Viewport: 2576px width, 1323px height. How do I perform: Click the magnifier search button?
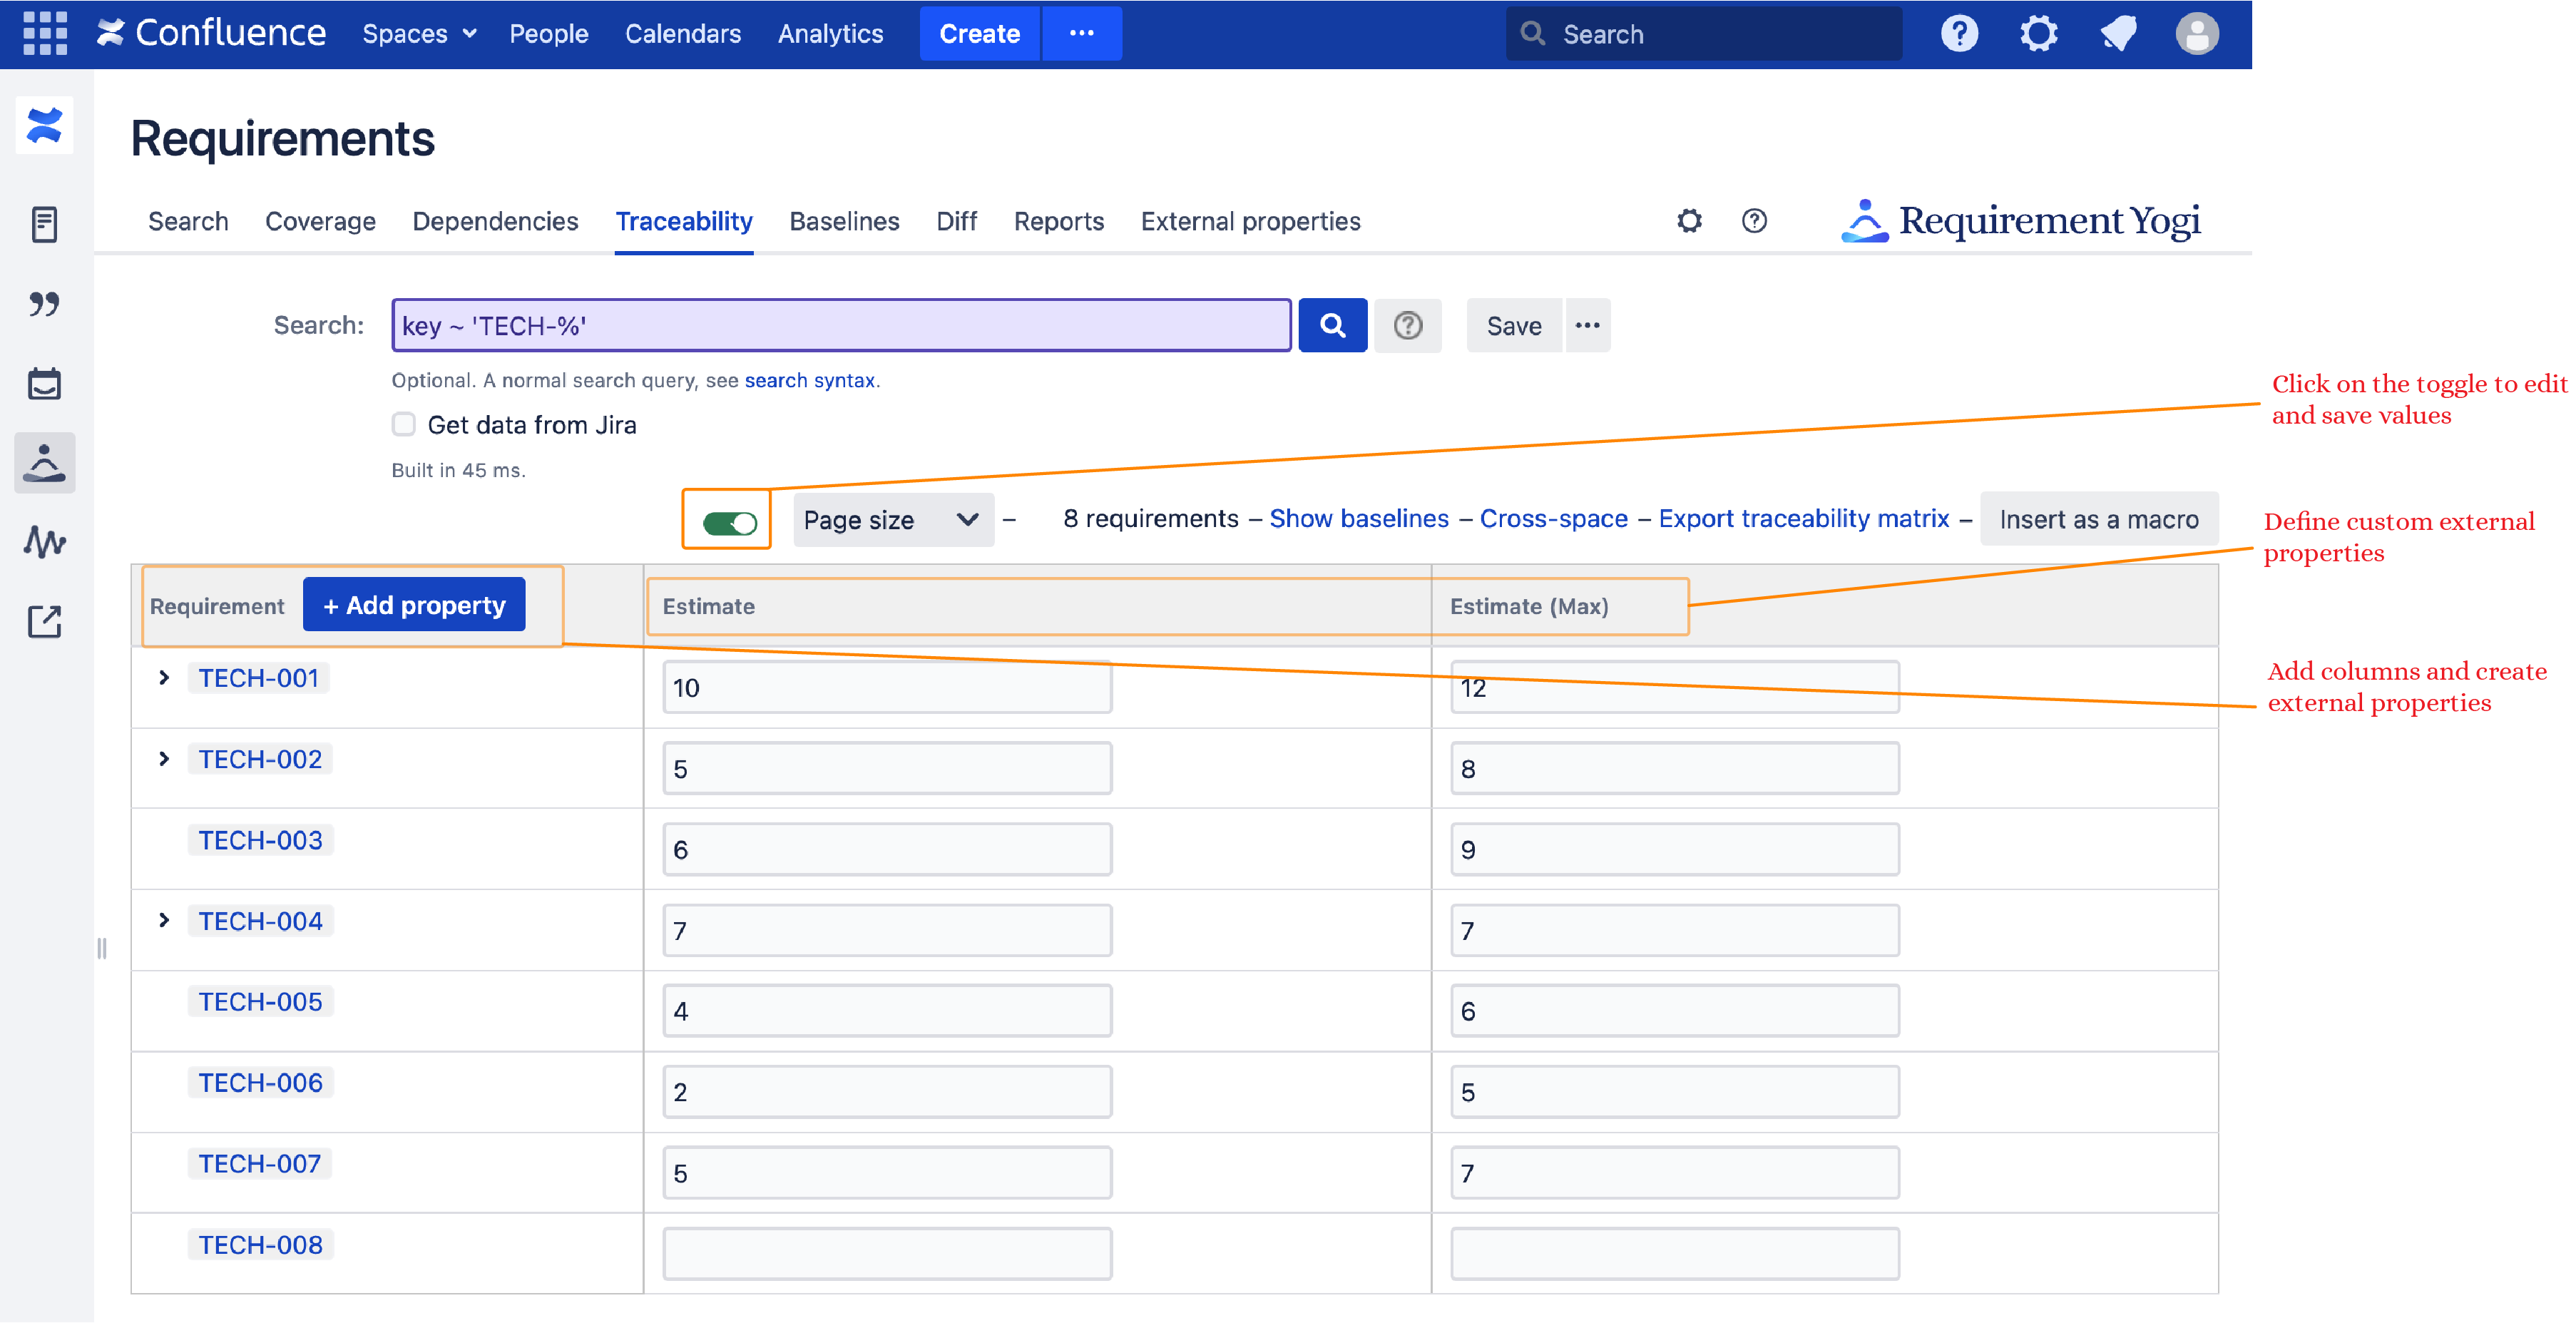(x=1332, y=325)
